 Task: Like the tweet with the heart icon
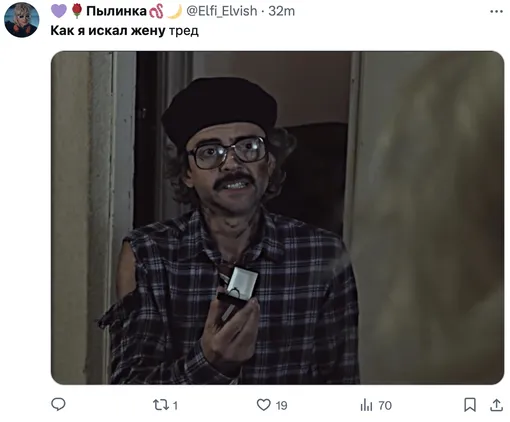click(x=264, y=405)
